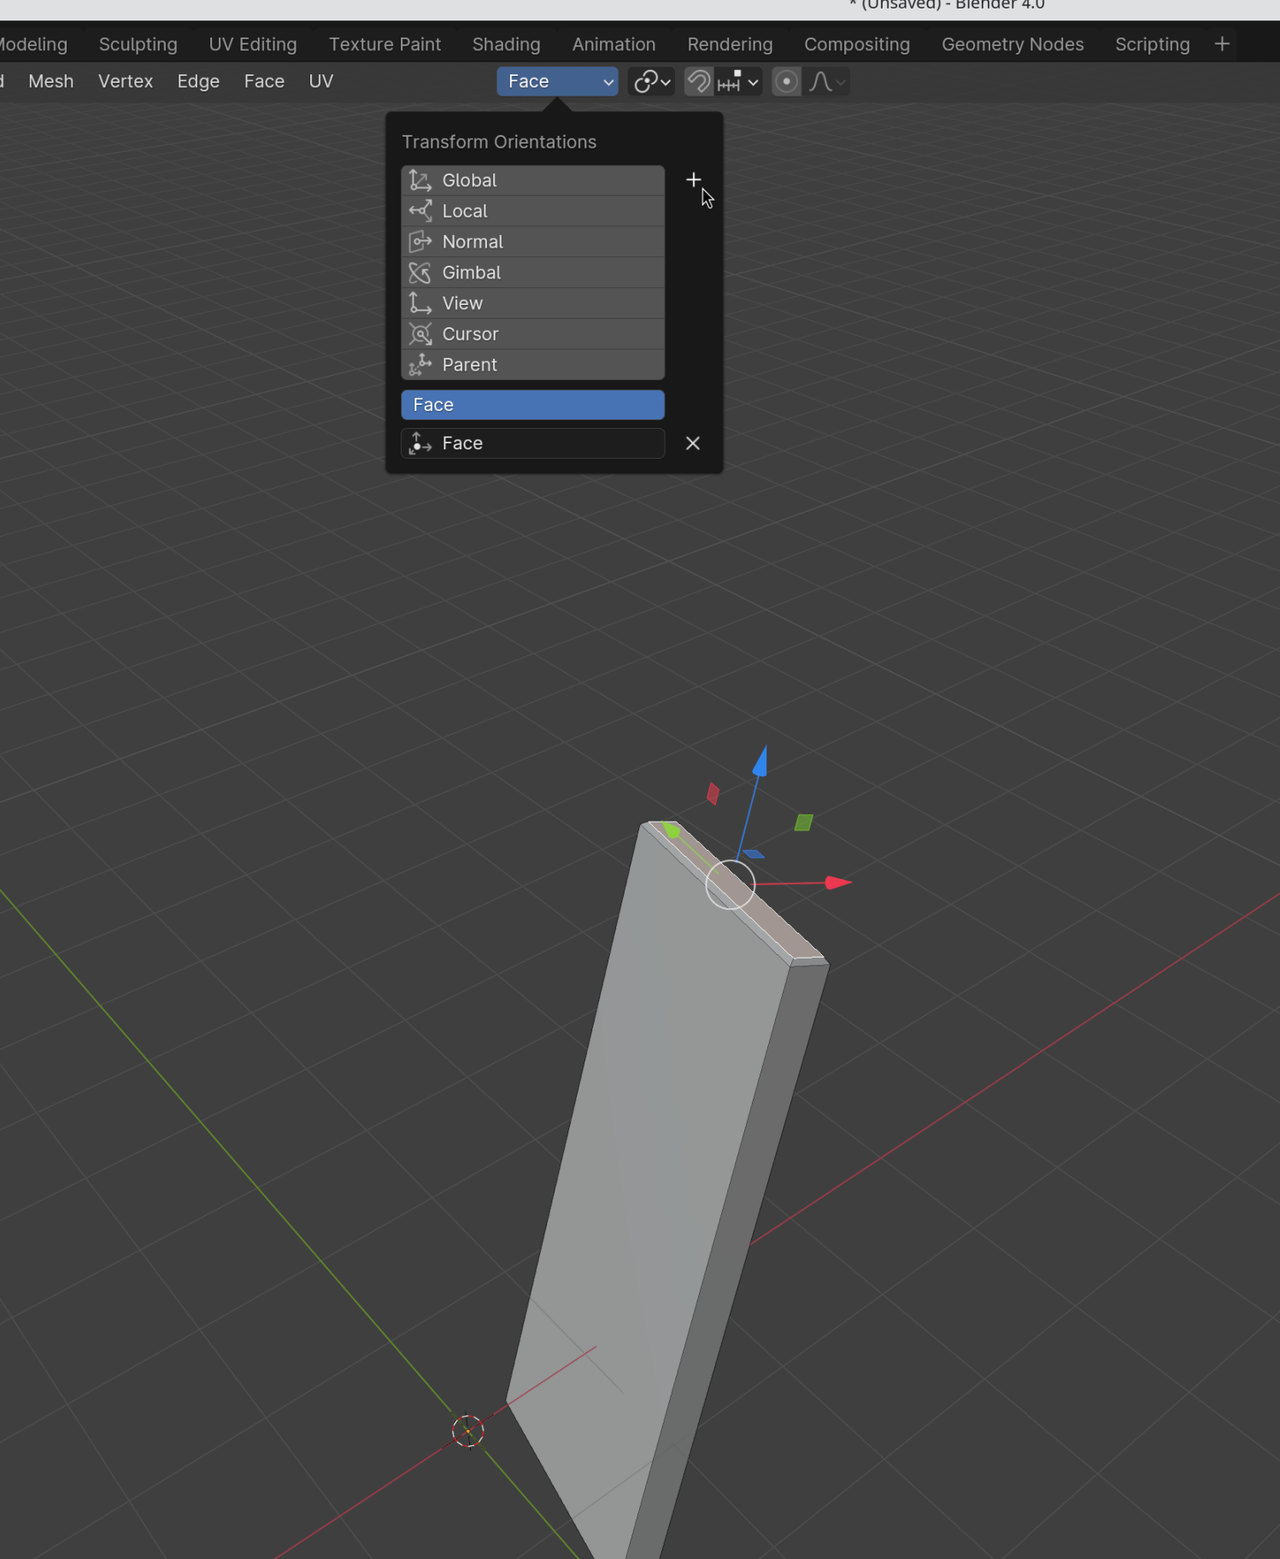Open the Vertex menu
1280x1559 pixels.
pos(125,81)
